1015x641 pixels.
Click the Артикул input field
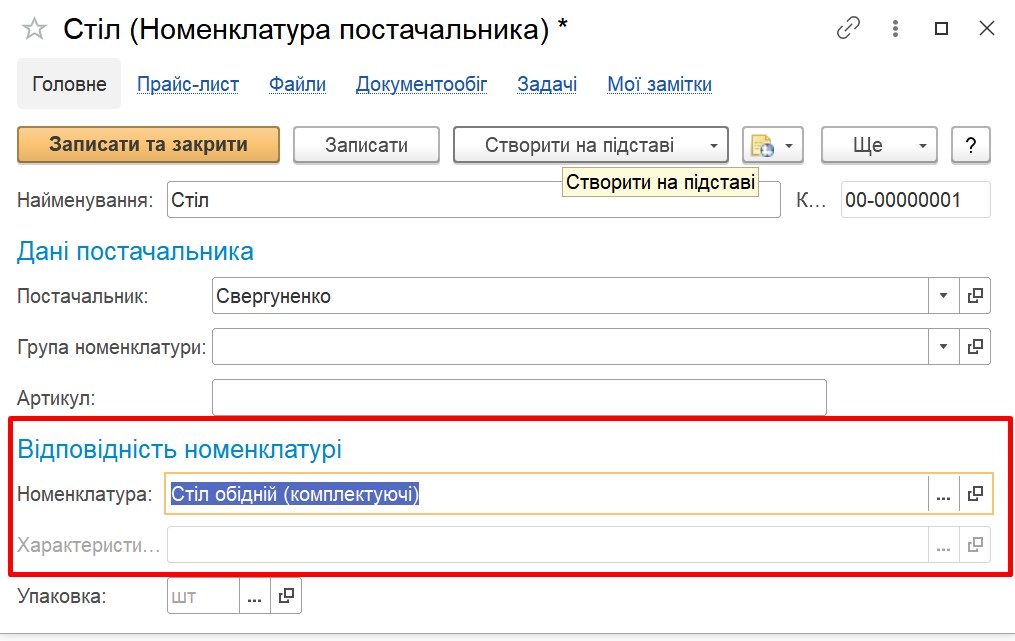[519, 398]
